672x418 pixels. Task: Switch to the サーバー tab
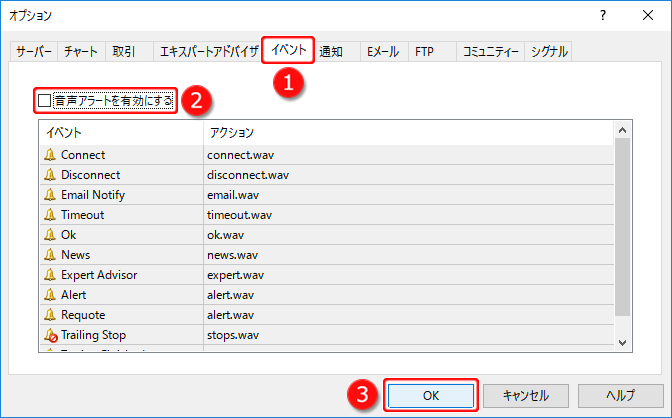(34, 52)
